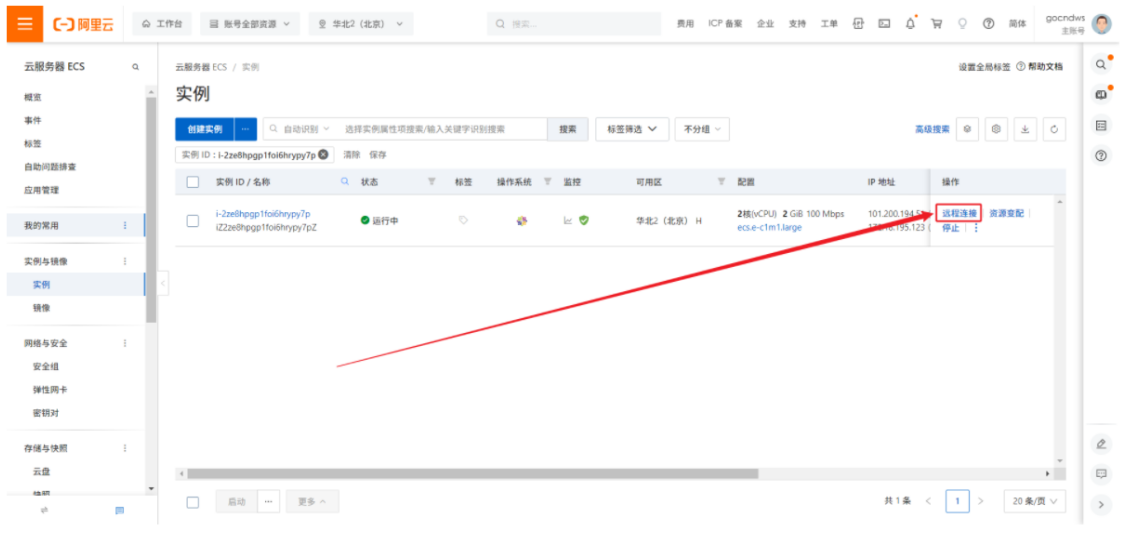Open the 标签筛选 dropdown
The image size is (1131, 545).
click(632, 129)
